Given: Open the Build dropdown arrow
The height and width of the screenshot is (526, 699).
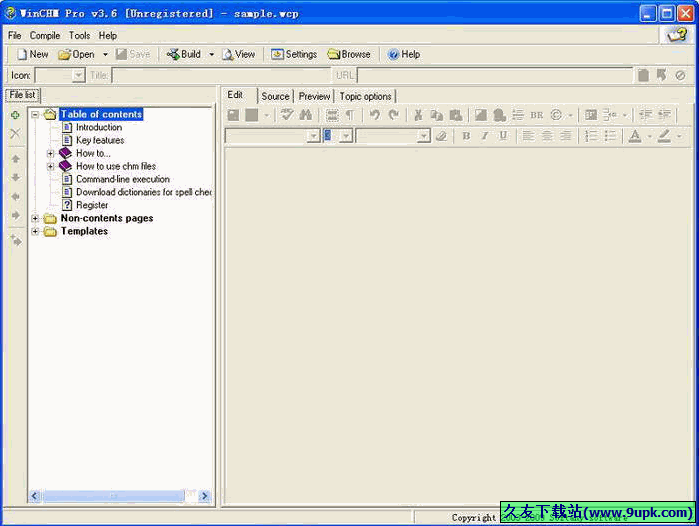Looking at the screenshot, I should tap(211, 54).
